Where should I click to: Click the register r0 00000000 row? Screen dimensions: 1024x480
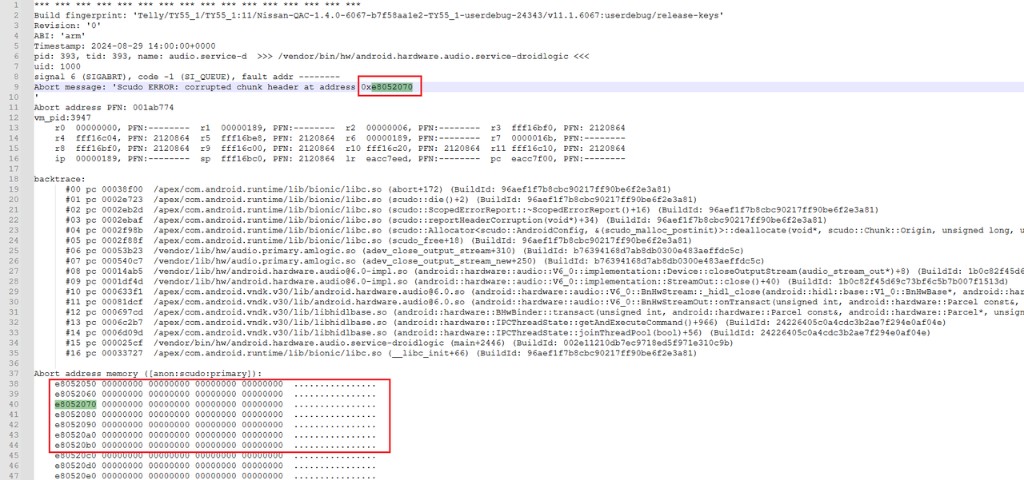tap(340, 128)
